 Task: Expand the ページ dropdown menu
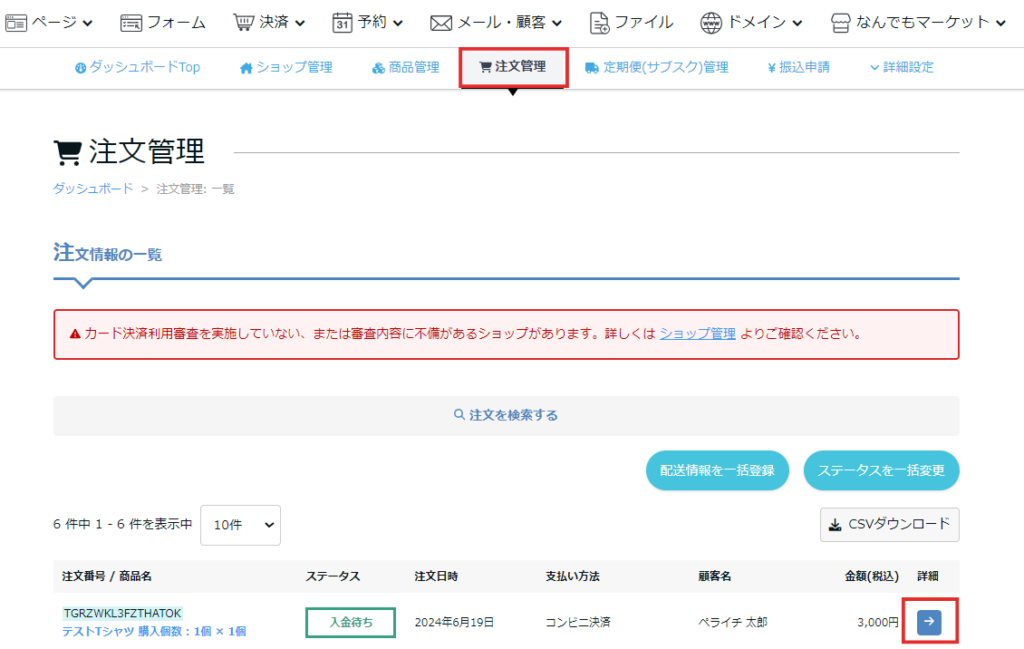coord(50,22)
